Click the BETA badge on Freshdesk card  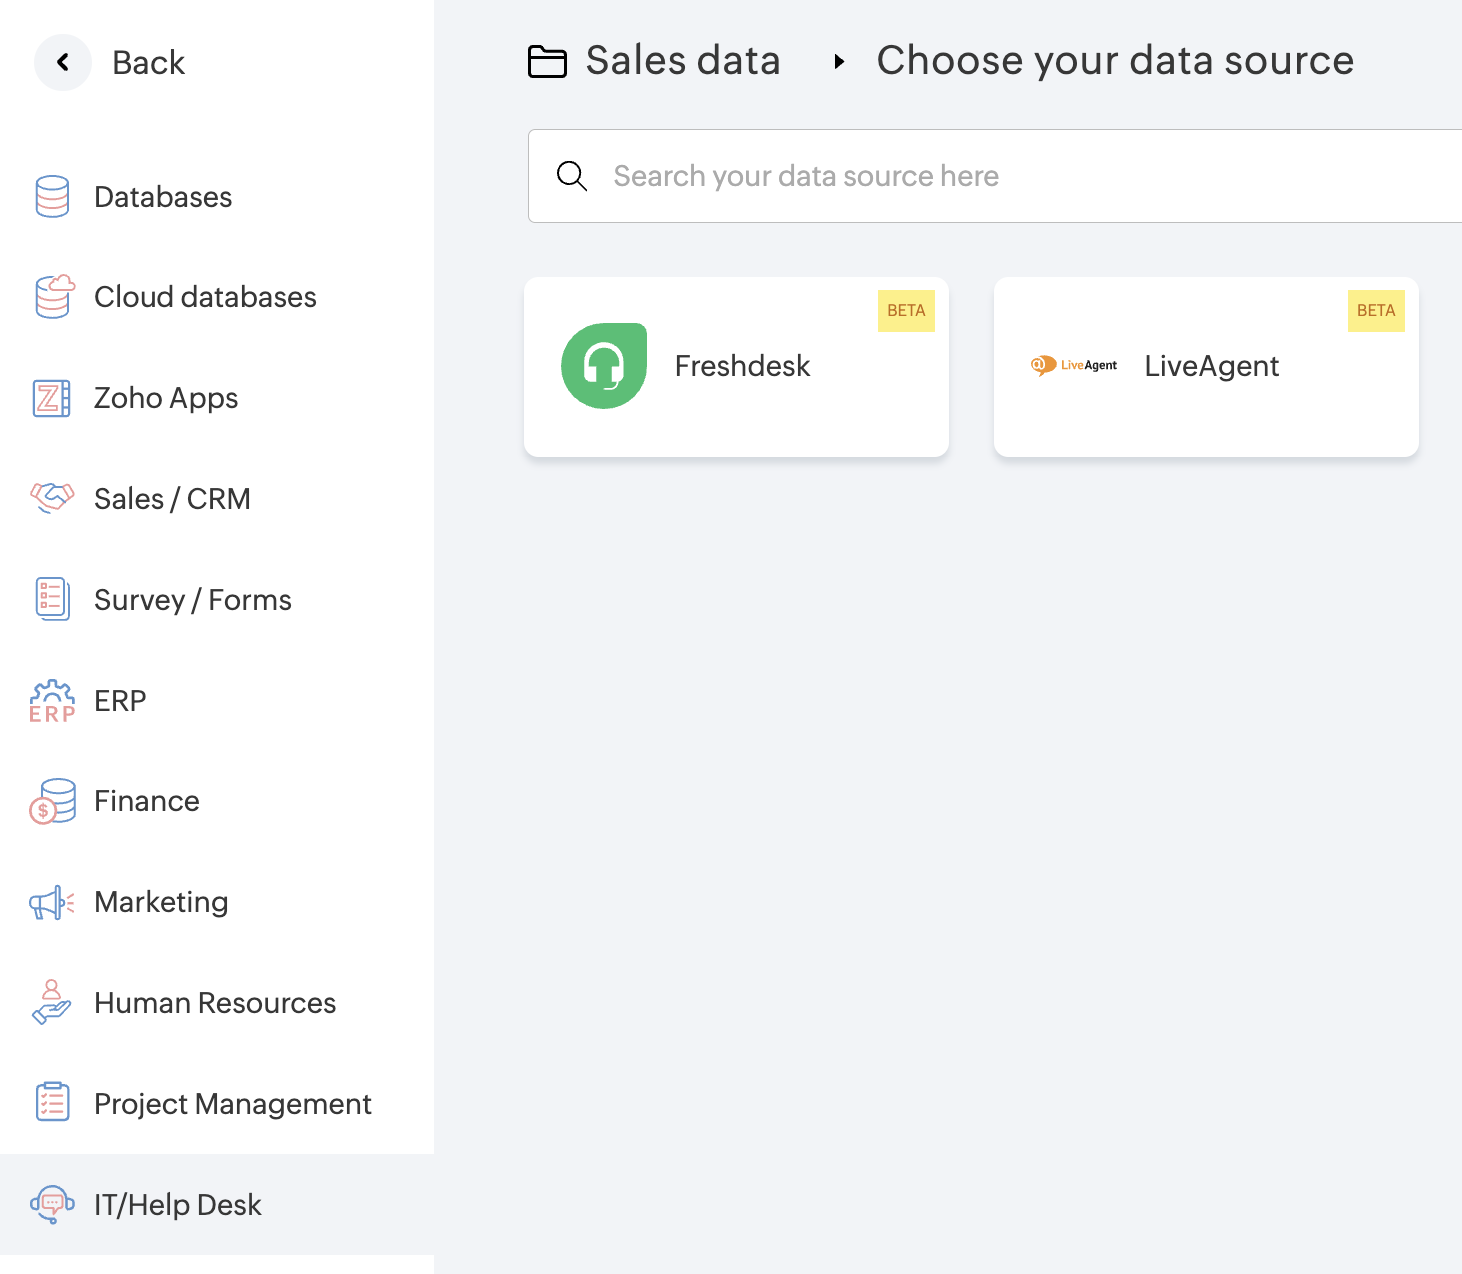click(x=906, y=311)
